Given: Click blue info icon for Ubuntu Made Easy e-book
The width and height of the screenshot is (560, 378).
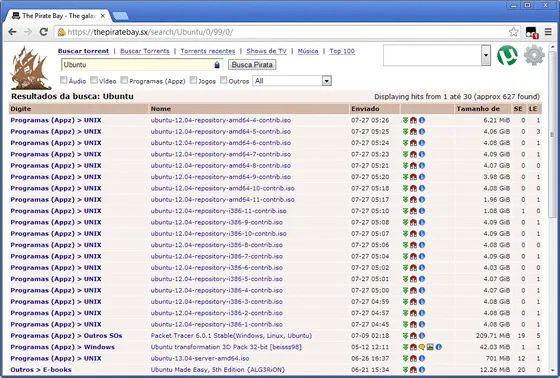Looking at the screenshot, I should pos(422,370).
